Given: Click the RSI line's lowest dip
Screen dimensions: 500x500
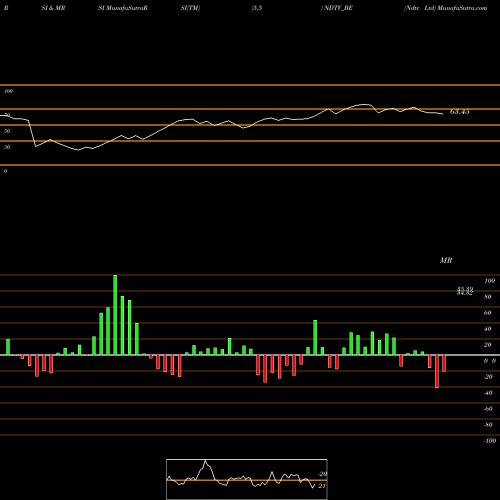Looking at the screenshot, I should coord(79,150).
